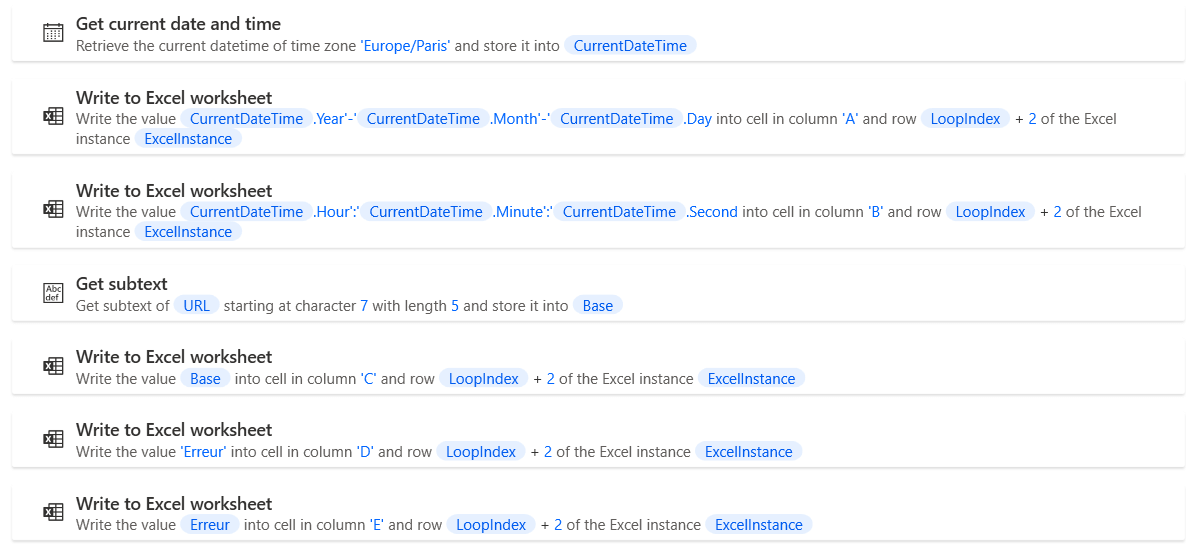1186x554 pixels.
Task: Click ExcelInstance chip in the column 'C' action
Action: (751, 379)
